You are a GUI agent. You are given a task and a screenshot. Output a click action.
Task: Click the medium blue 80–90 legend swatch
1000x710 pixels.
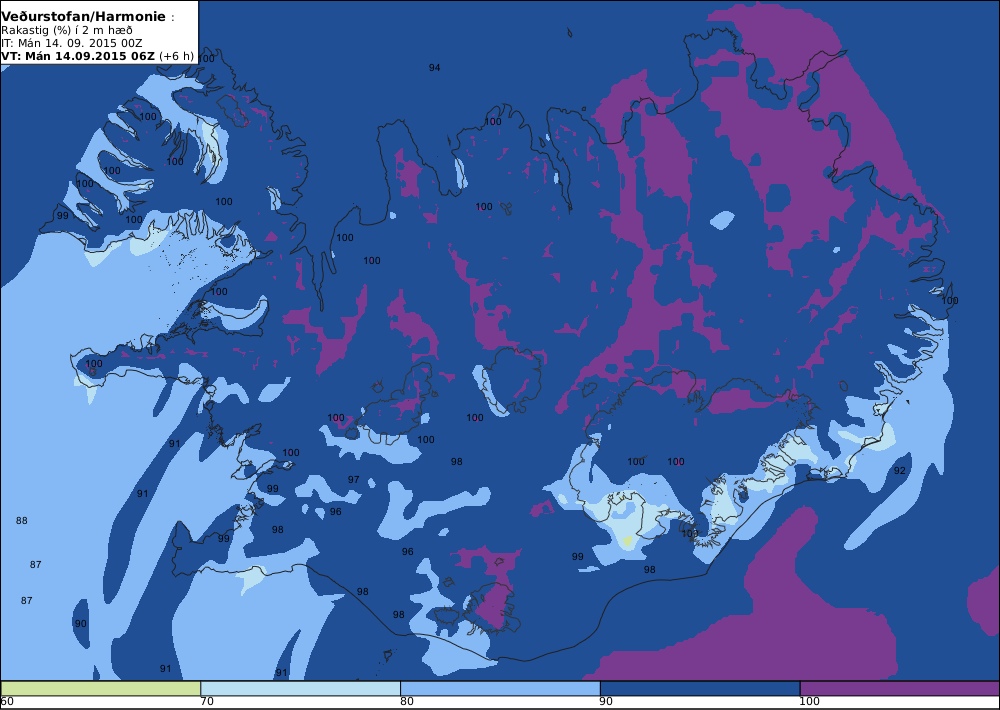pos(500,688)
